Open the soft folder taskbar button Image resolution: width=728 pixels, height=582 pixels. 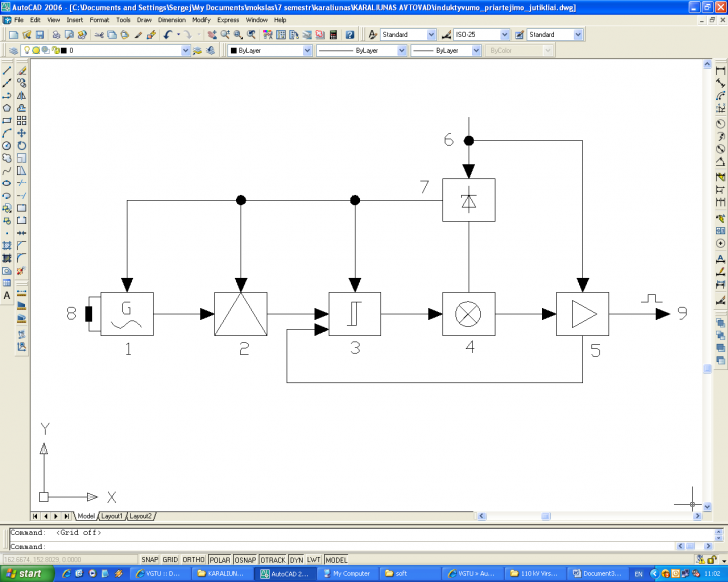pos(409,574)
